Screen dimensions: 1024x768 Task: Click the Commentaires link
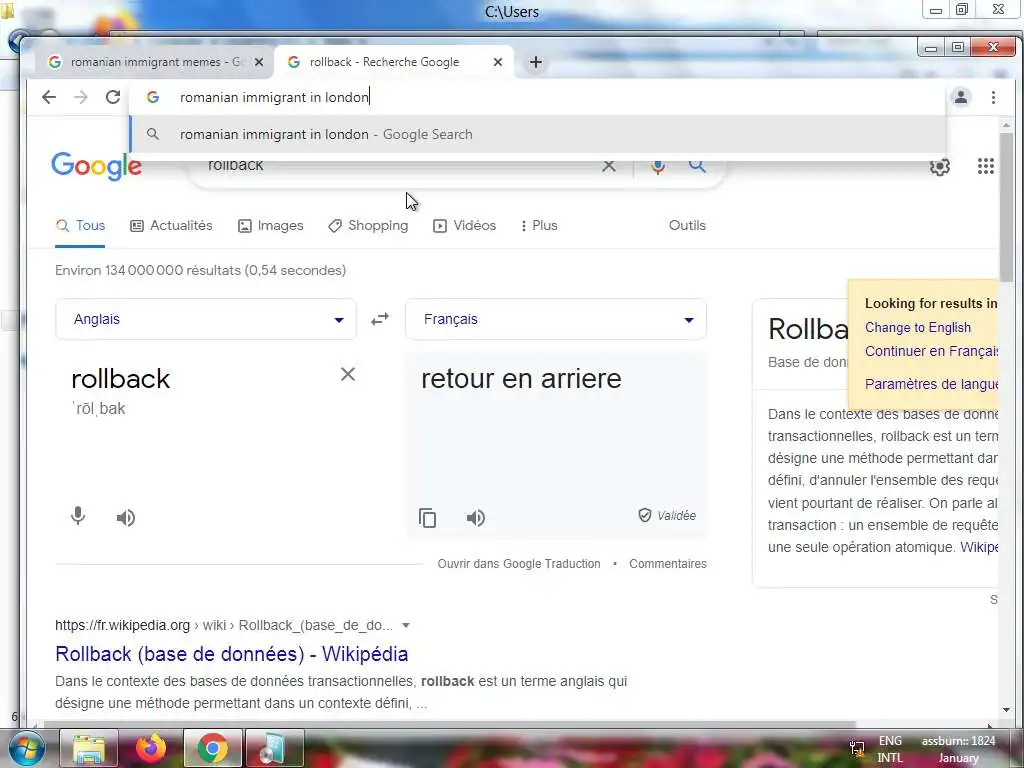tap(667, 564)
